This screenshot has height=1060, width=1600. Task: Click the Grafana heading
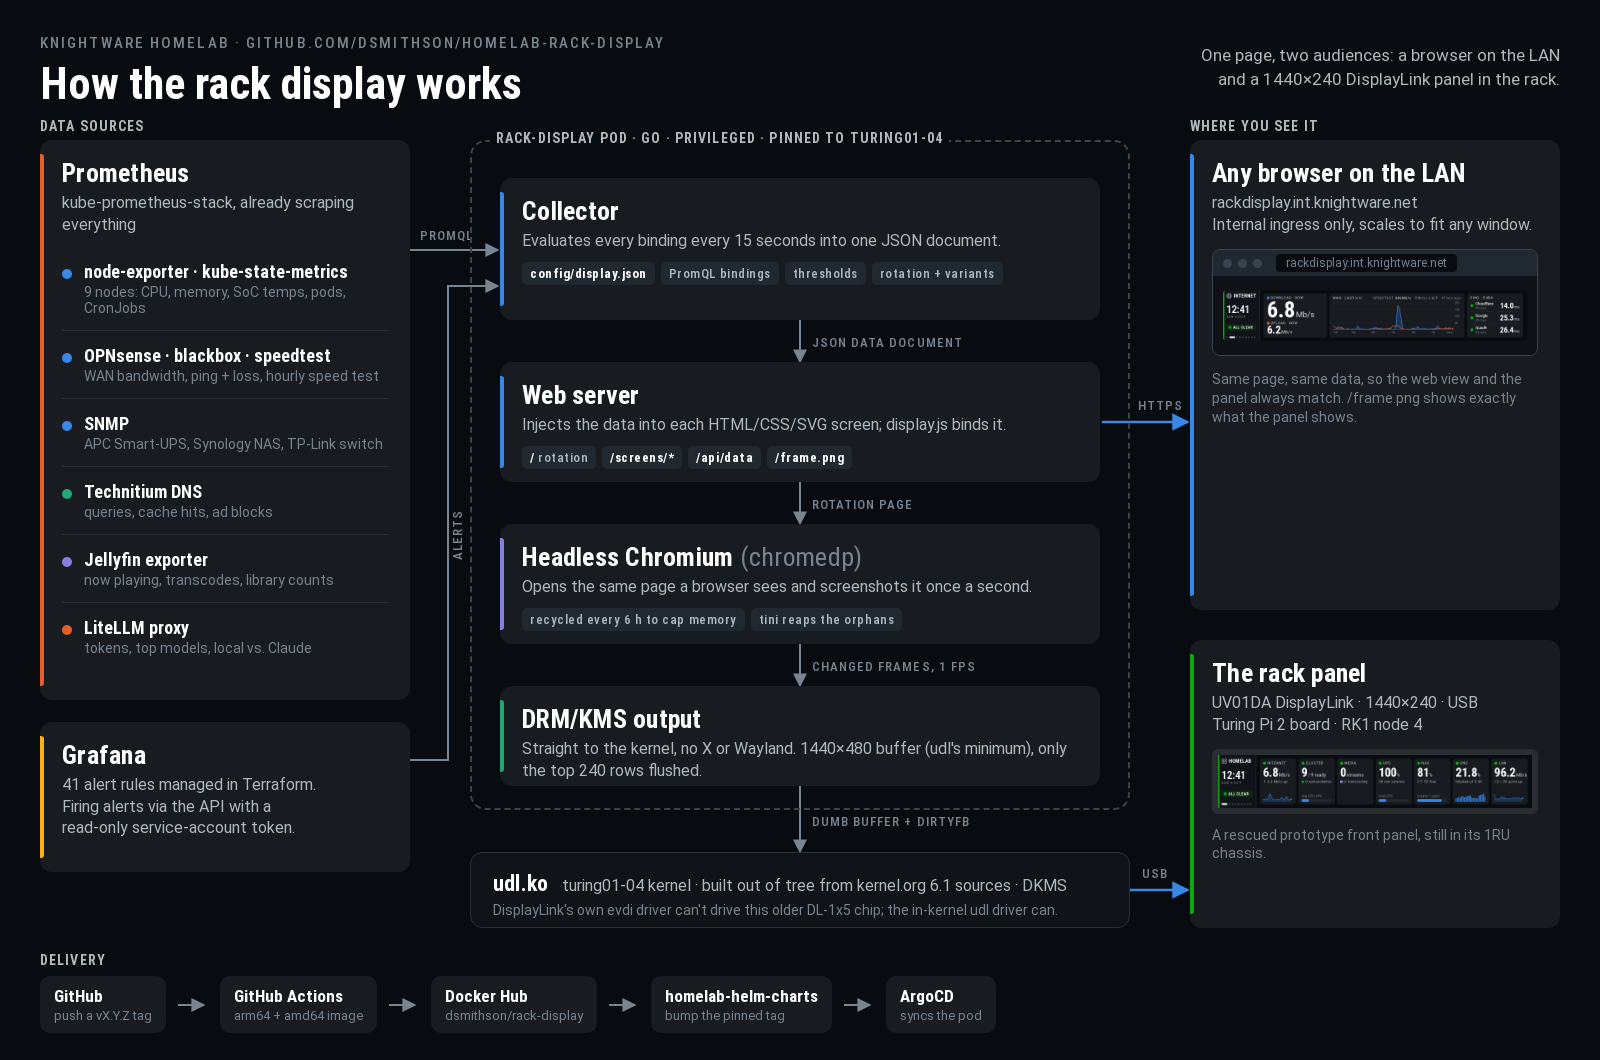(x=104, y=755)
